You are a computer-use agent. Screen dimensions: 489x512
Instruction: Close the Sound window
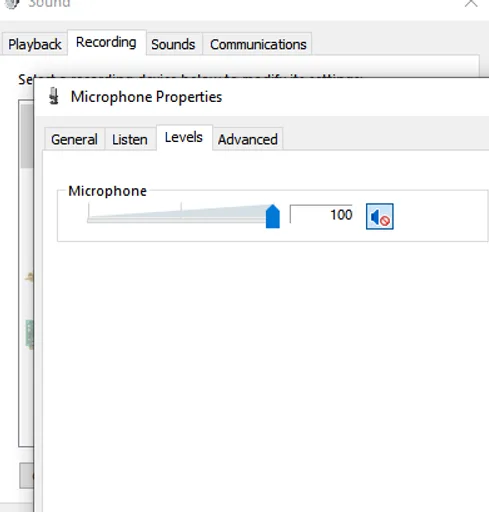pyautogui.click(x=471, y=3)
